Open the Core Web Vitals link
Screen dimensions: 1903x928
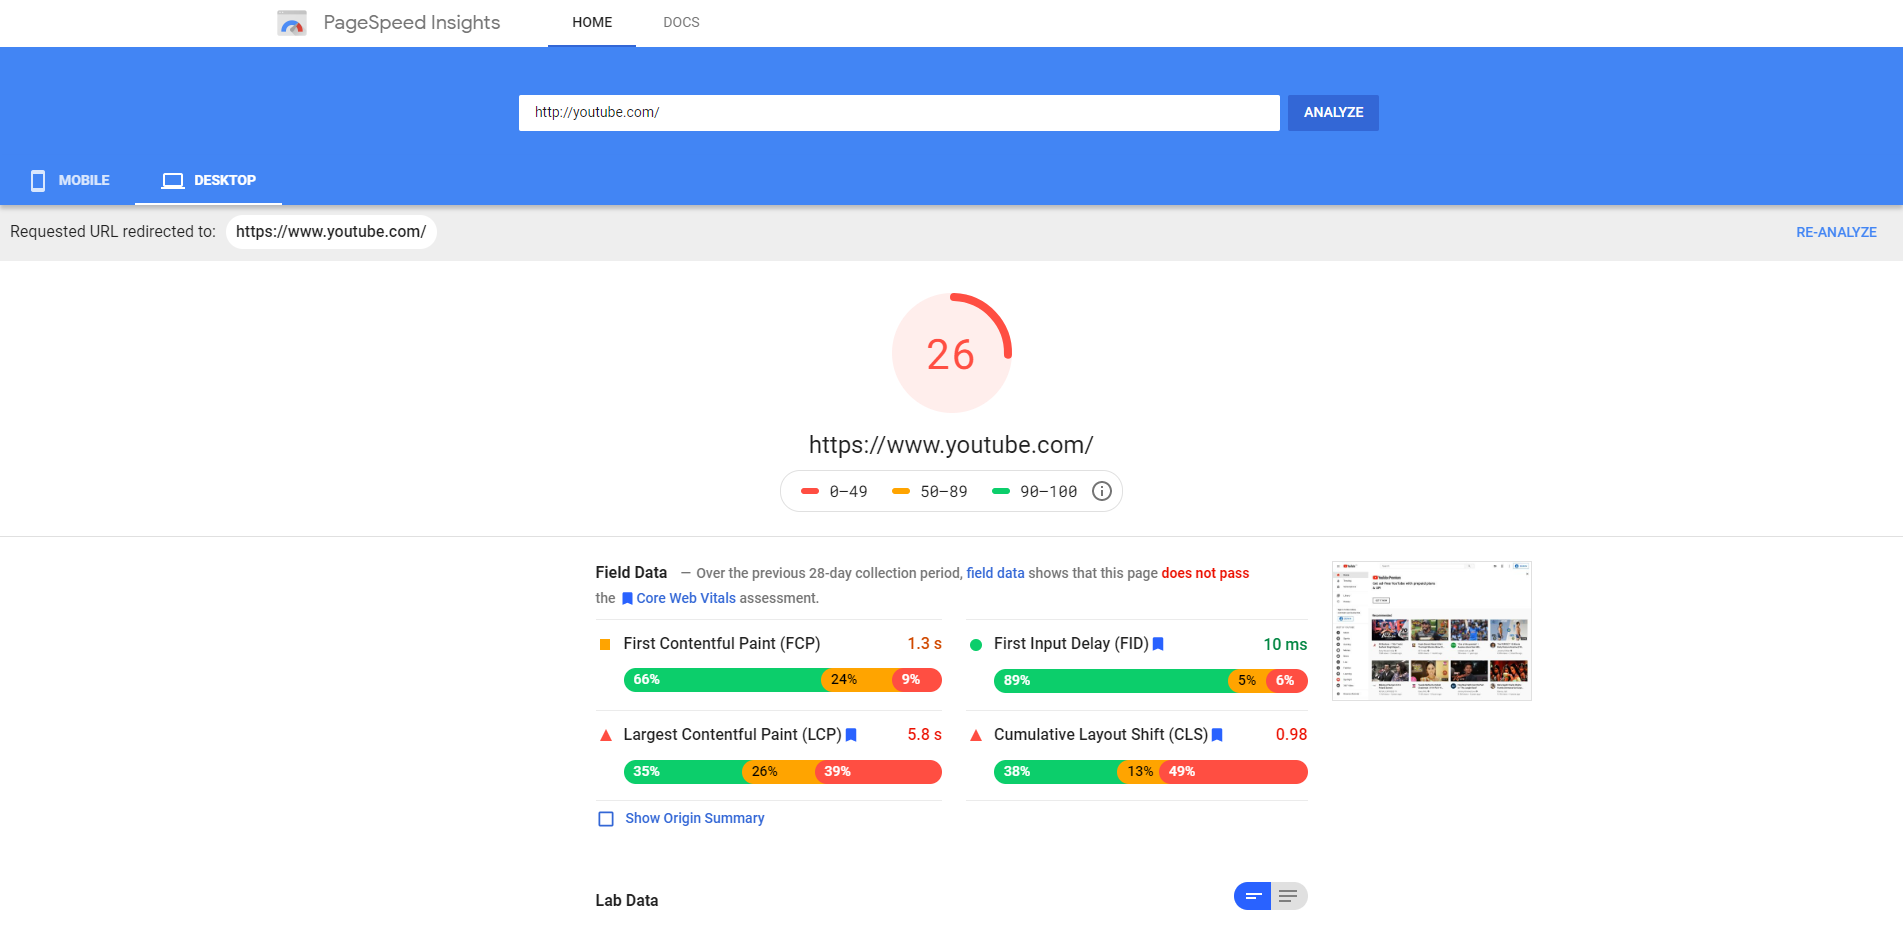(686, 598)
